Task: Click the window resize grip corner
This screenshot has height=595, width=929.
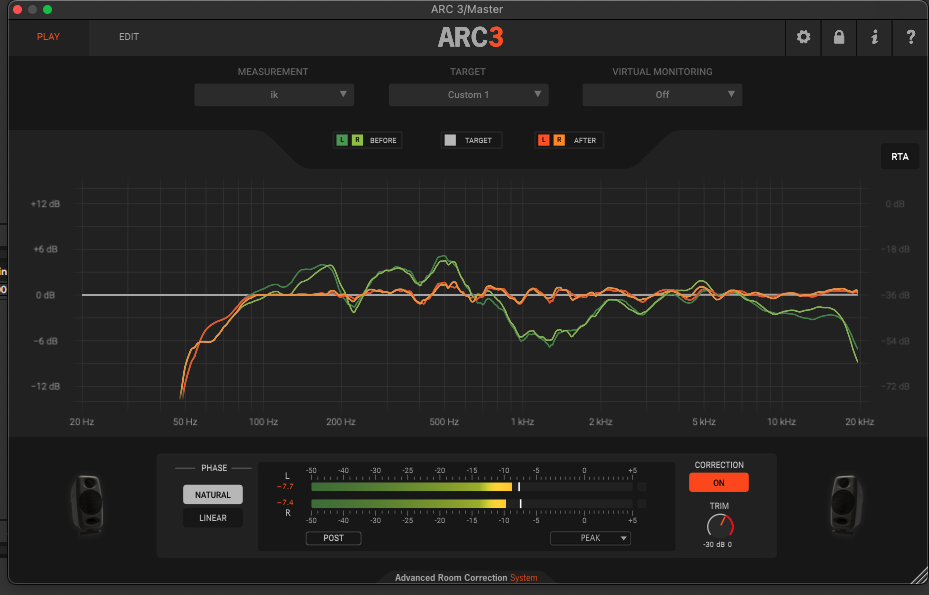Action: 920,575
